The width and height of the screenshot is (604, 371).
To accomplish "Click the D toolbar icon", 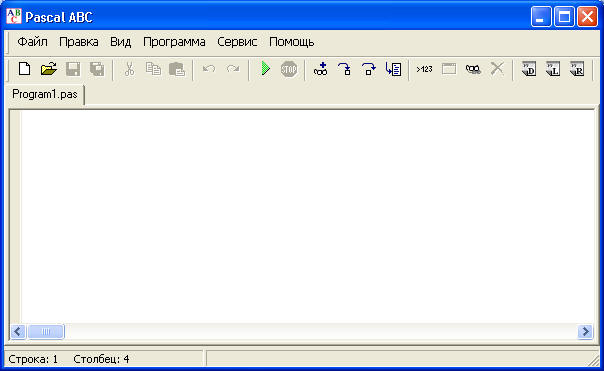I will coord(529,69).
